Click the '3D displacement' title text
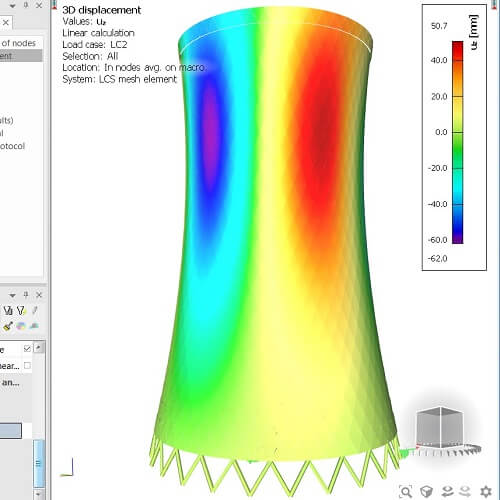The width and height of the screenshot is (500, 500). (x=102, y=10)
